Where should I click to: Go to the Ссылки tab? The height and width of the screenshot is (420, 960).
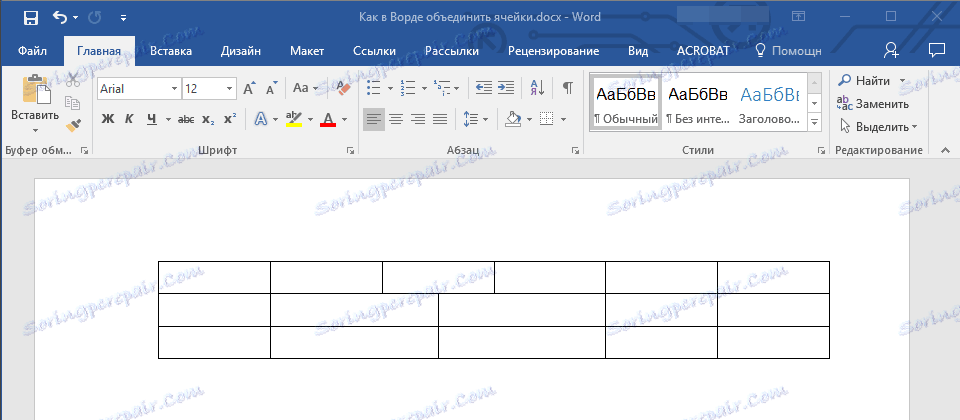[x=374, y=51]
